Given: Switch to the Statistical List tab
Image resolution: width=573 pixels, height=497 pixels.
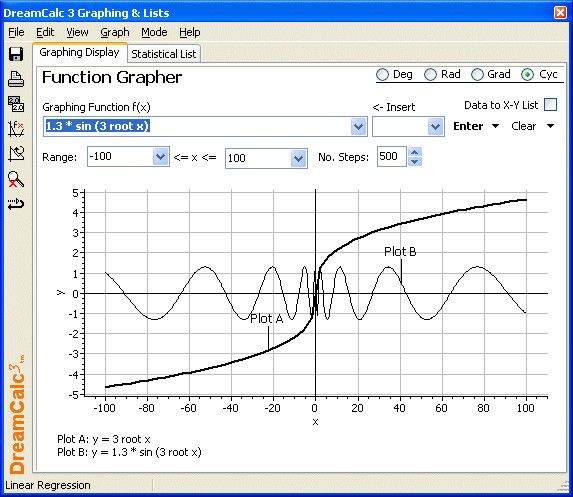Looking at the screenshot, I should click(164, 54).
